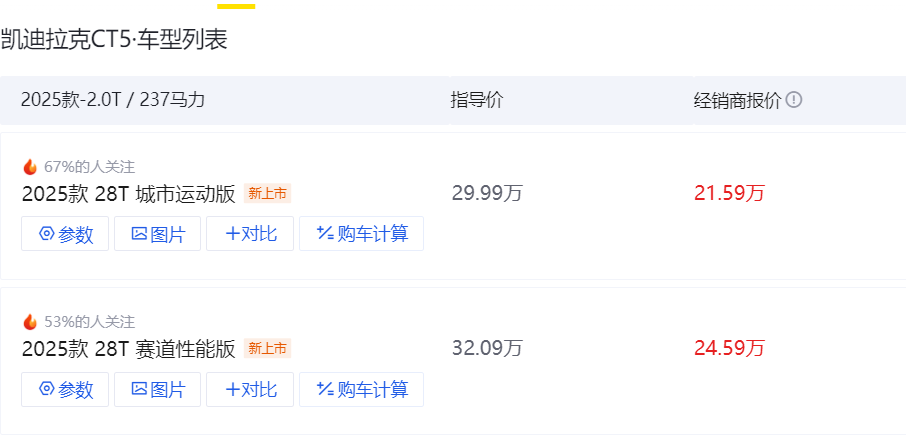
Task: Click 新上市 badge on 赛道性能版
Action: 267,348
